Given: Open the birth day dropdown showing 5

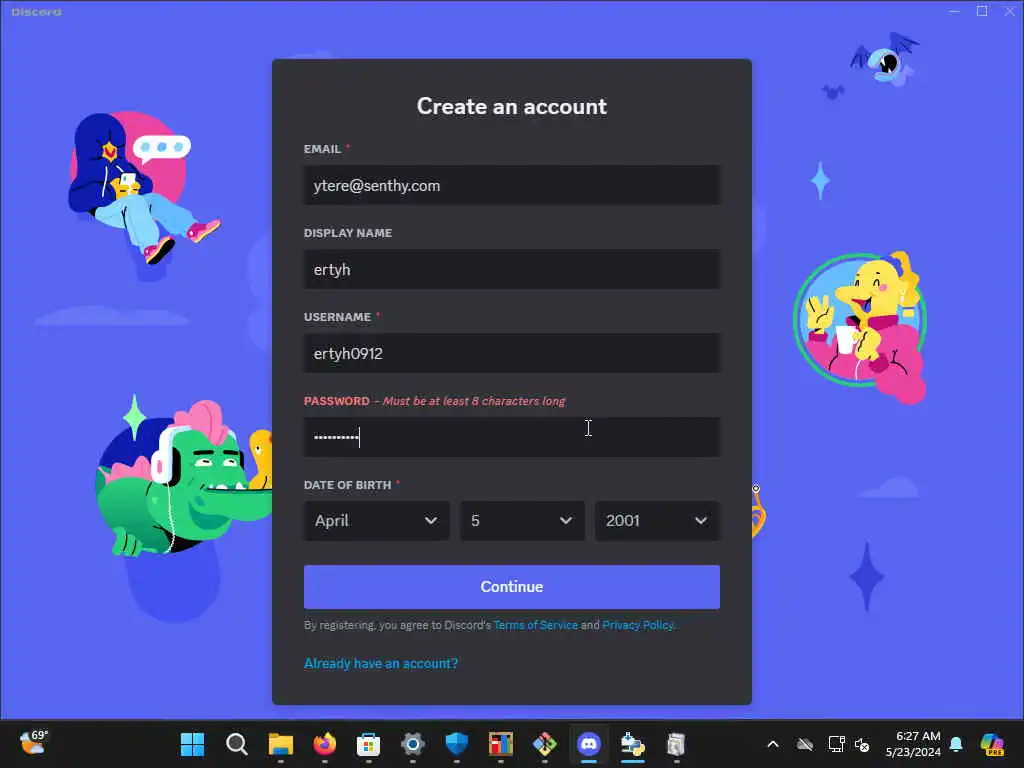Looking at the screenshot, I should 522,520.
